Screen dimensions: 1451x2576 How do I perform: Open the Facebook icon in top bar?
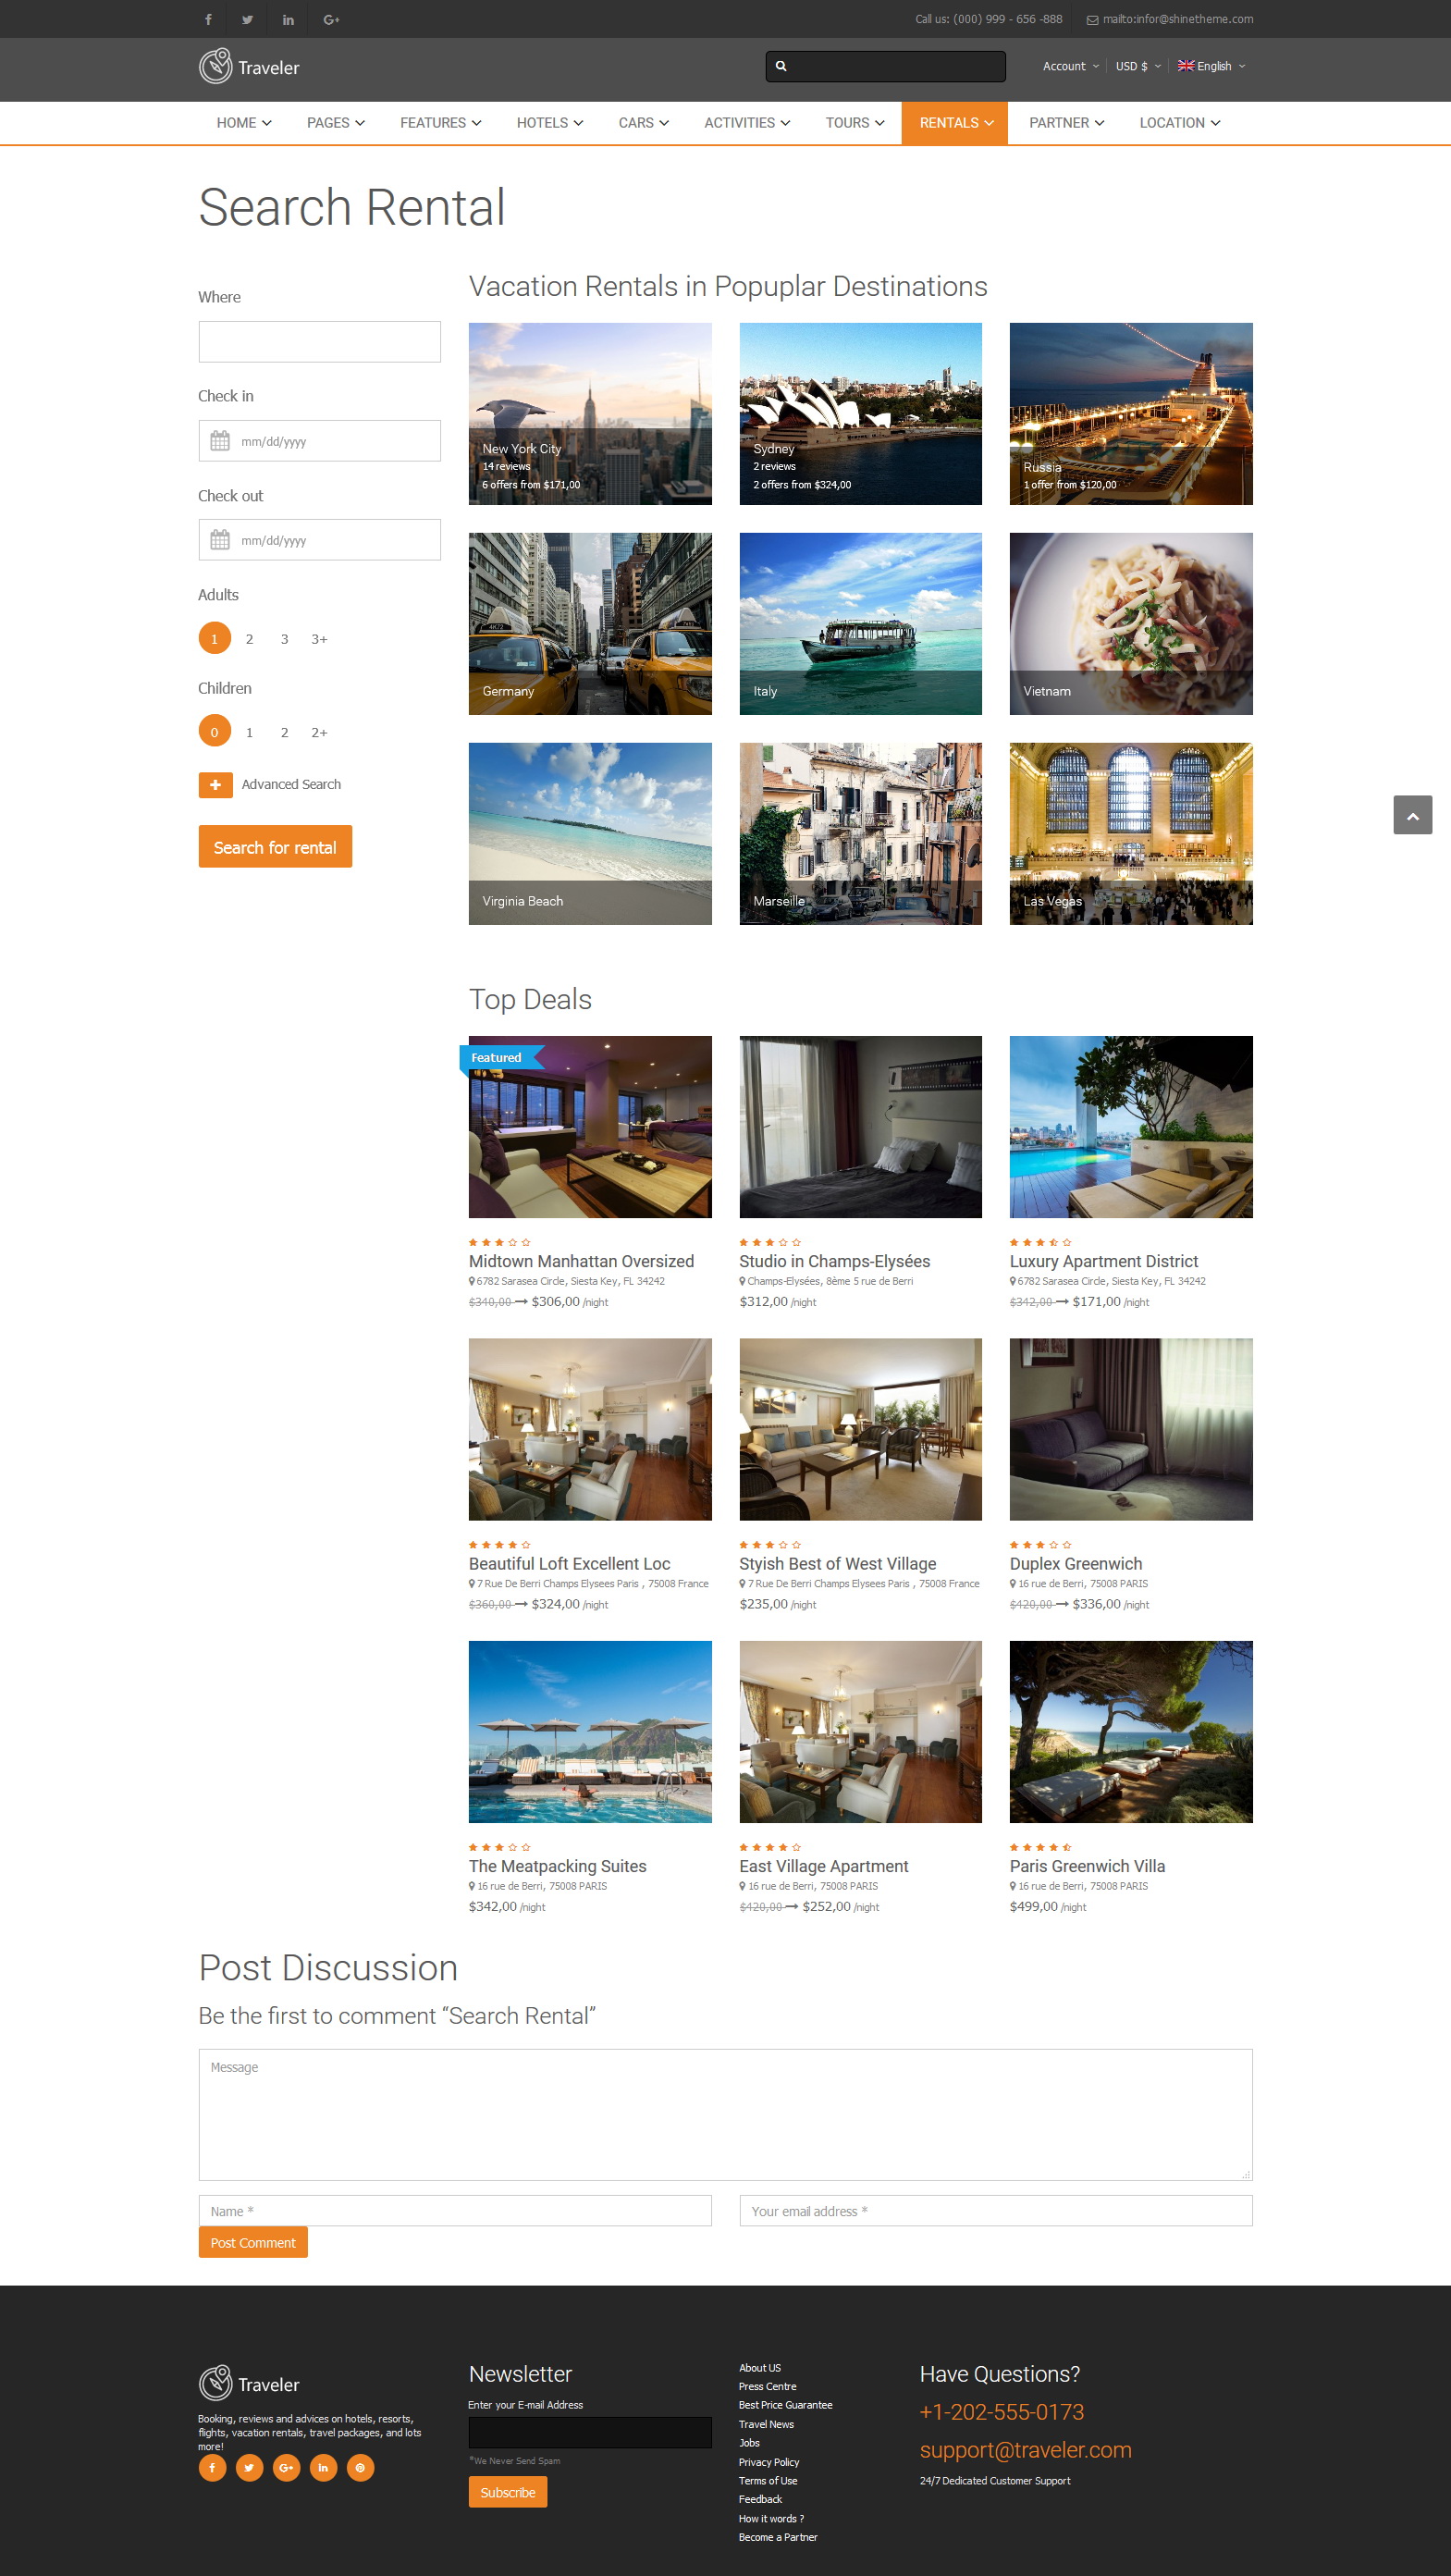(208, 19)
